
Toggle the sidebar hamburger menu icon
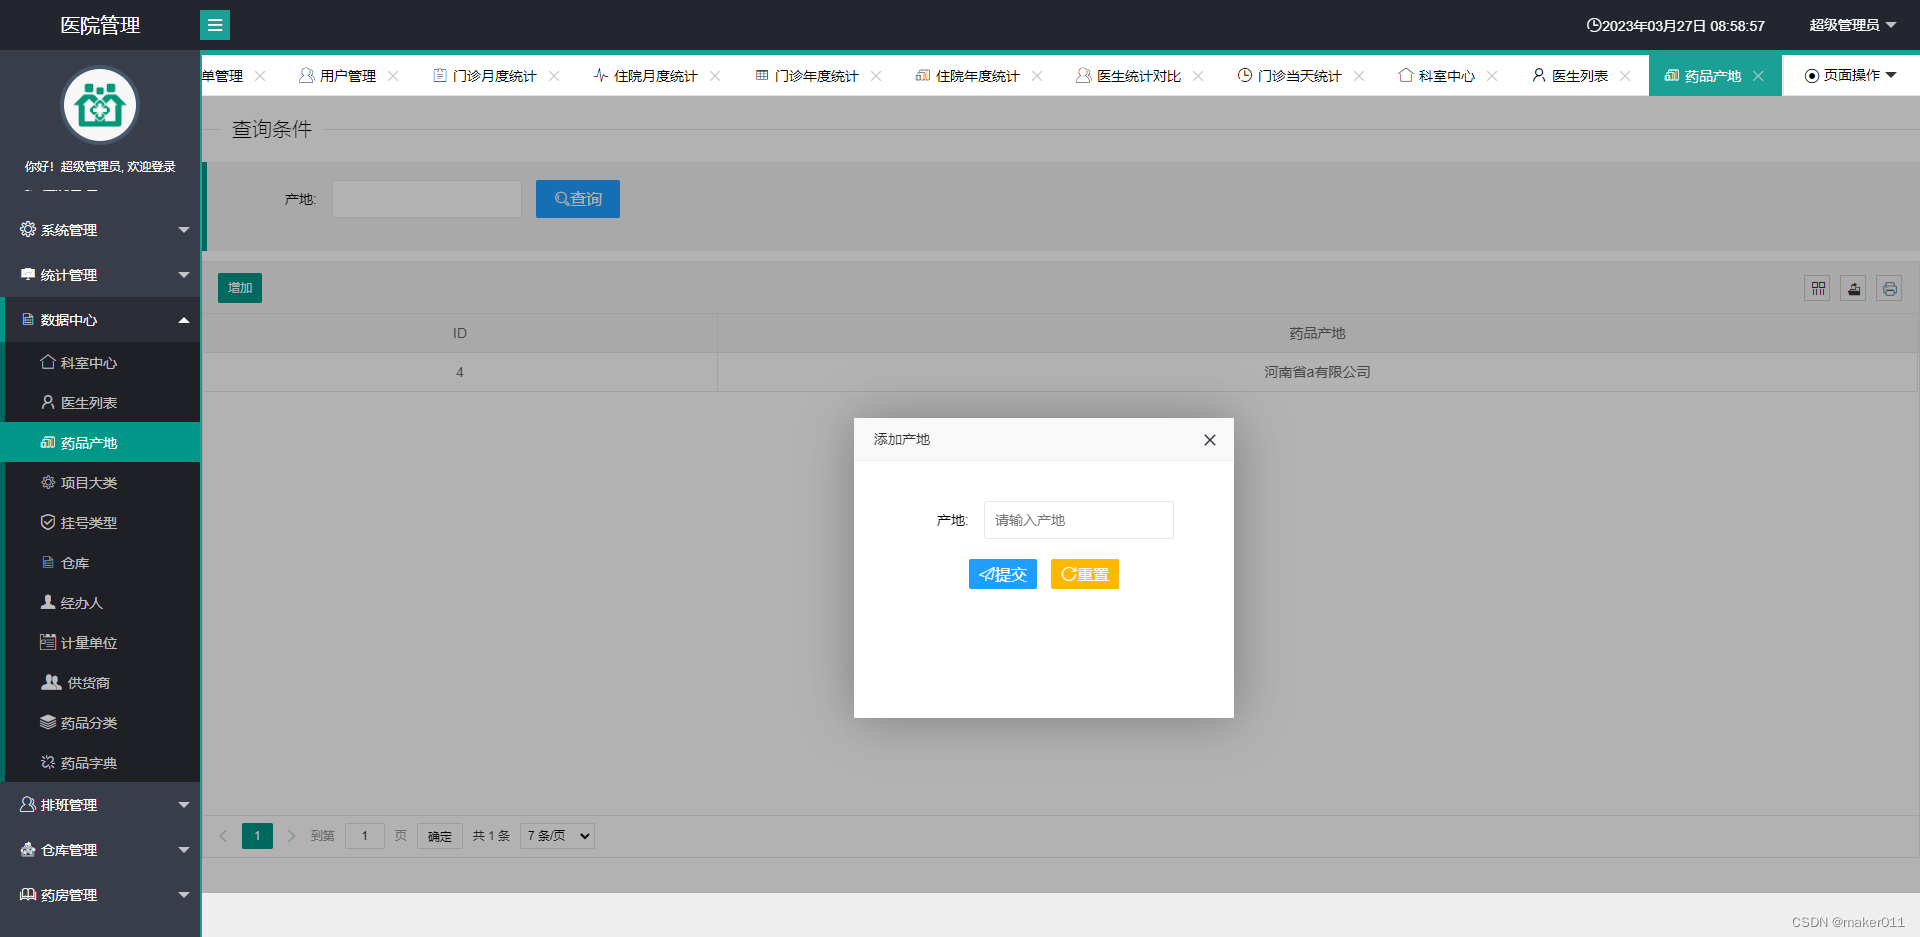click(215, 25)
